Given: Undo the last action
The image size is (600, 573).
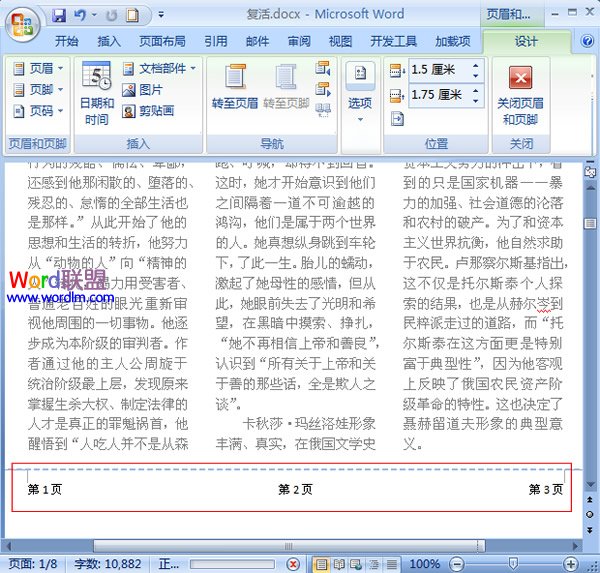Looking at the screenshot, I should (80, 15).
